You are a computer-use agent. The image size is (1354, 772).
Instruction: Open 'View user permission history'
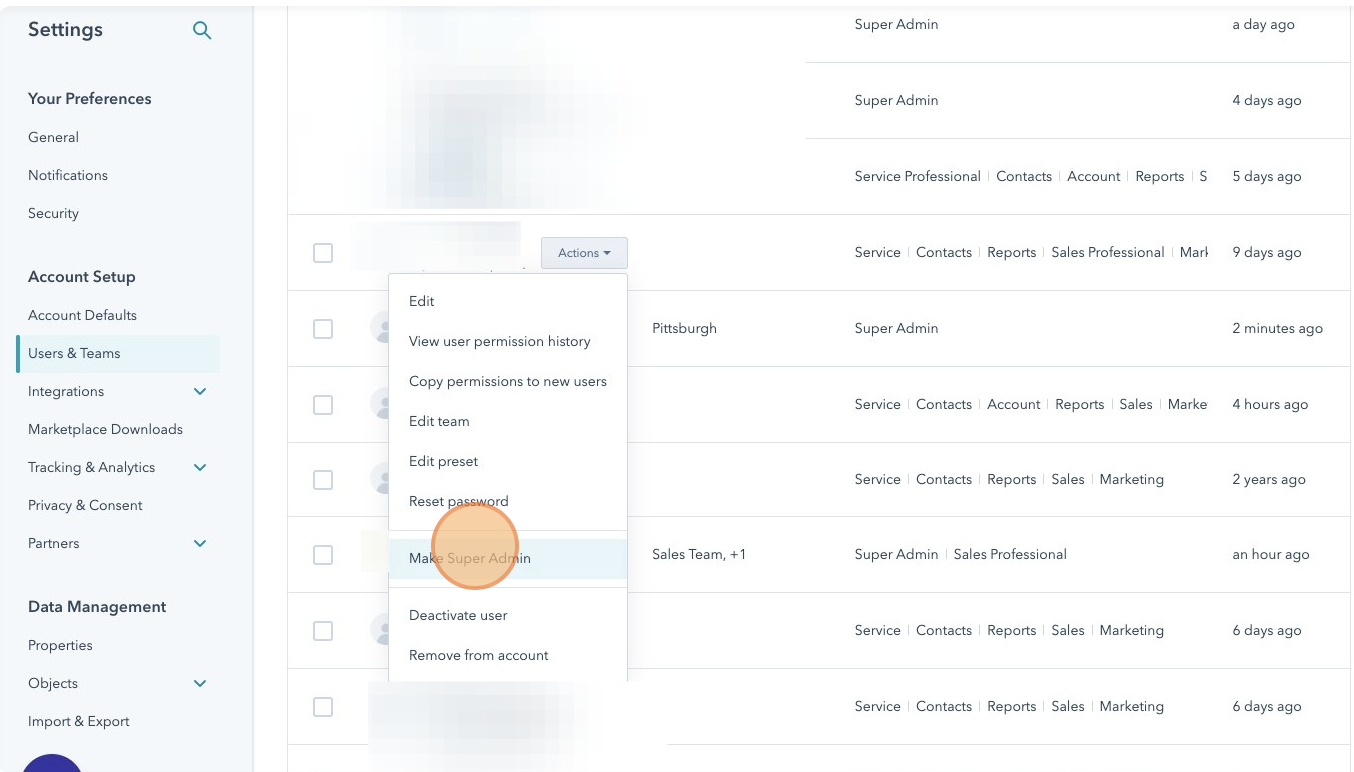(x=500, y=341)
